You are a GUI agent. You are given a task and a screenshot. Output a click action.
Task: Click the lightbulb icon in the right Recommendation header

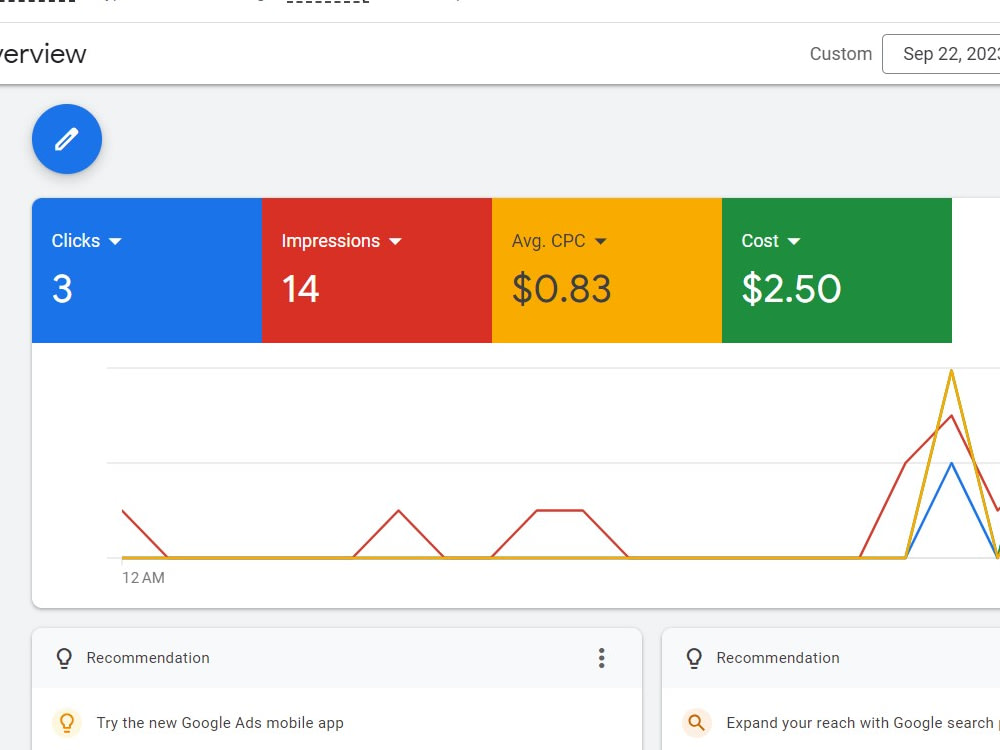[694, 658]
